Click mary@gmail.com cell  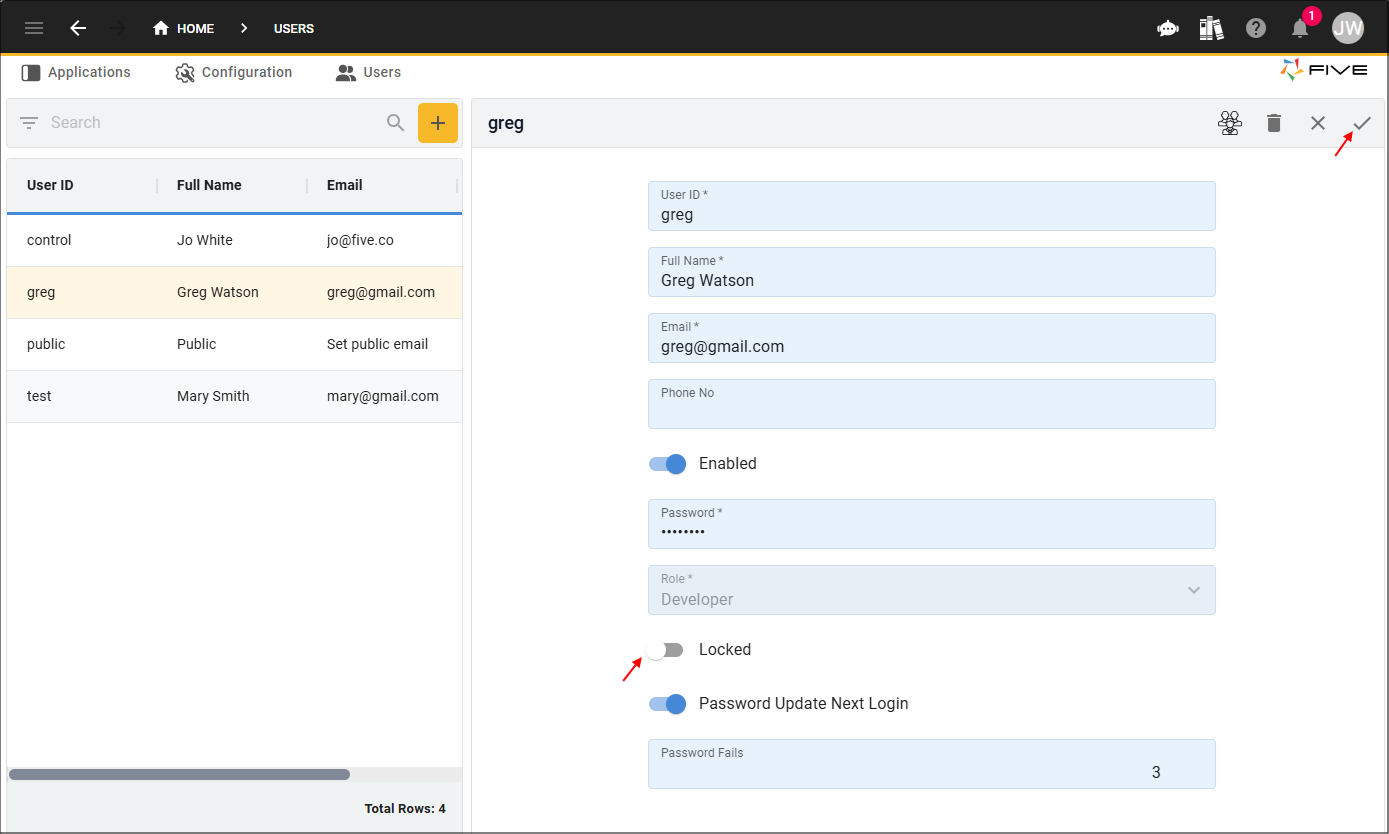point(383,396)
